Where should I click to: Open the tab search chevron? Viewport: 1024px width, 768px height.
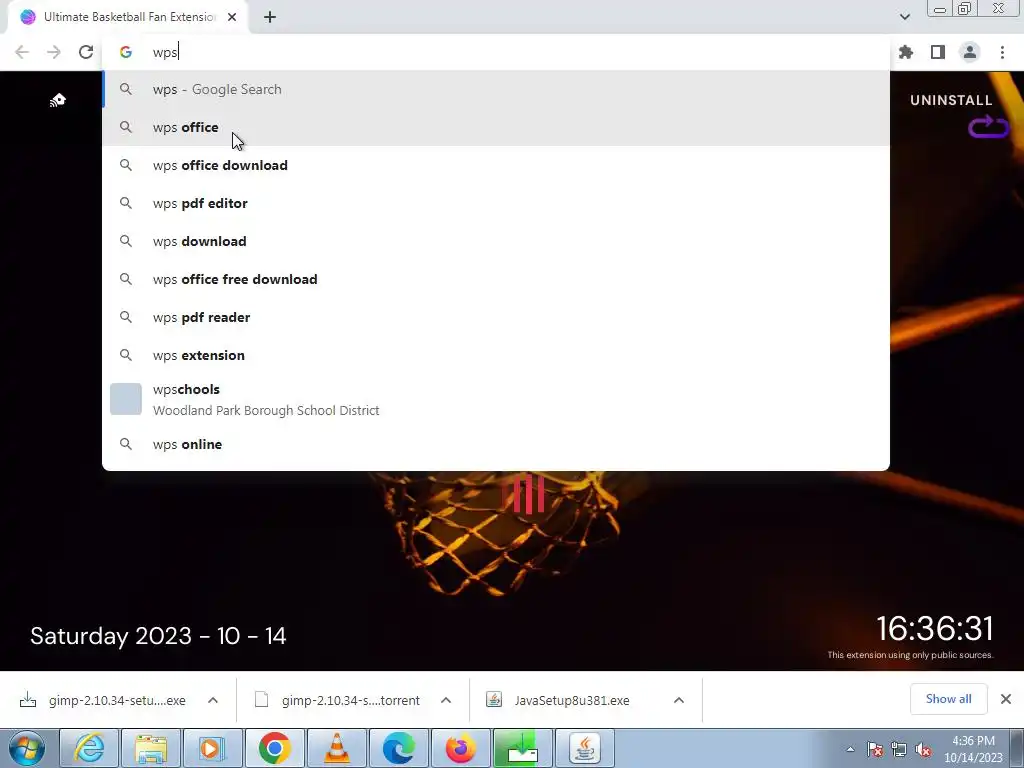(904, 17)
